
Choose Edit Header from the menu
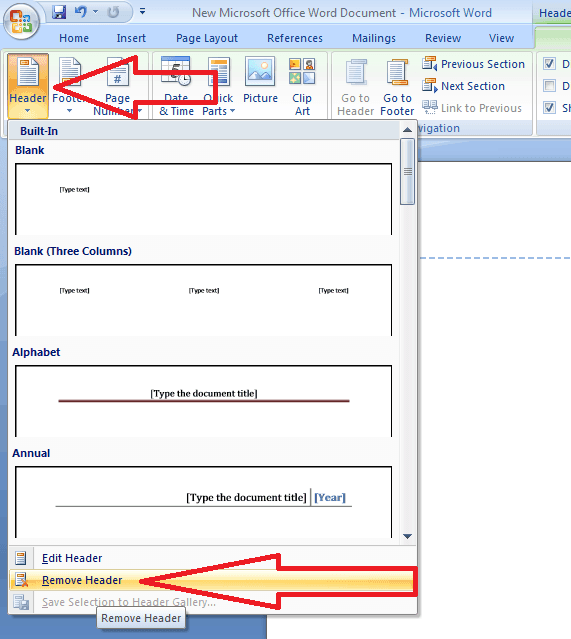point(212,558)
